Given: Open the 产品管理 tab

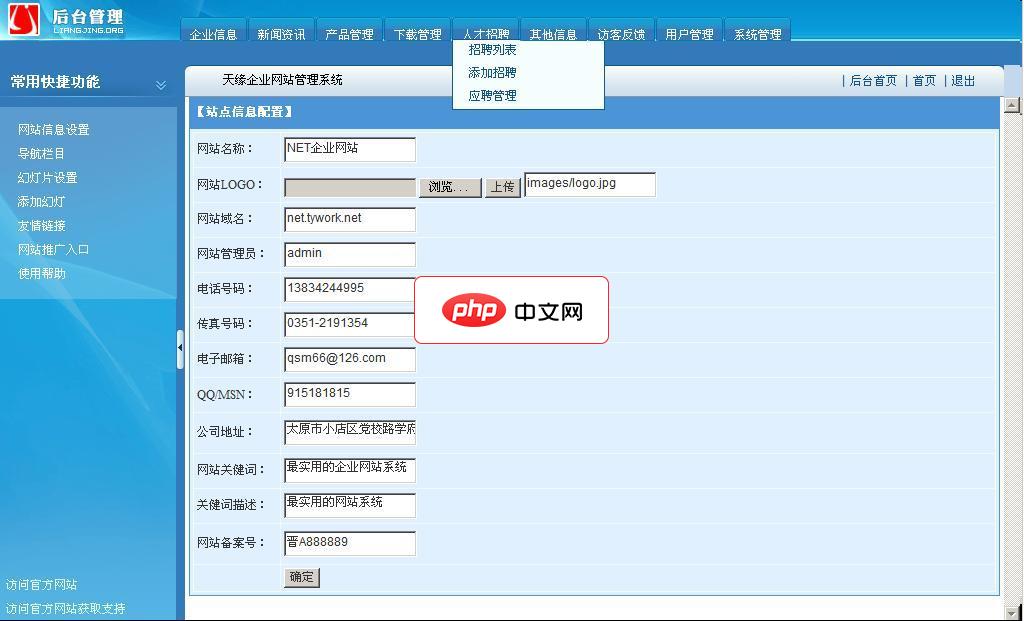Looking at the screenshot, I should [350, 31].
